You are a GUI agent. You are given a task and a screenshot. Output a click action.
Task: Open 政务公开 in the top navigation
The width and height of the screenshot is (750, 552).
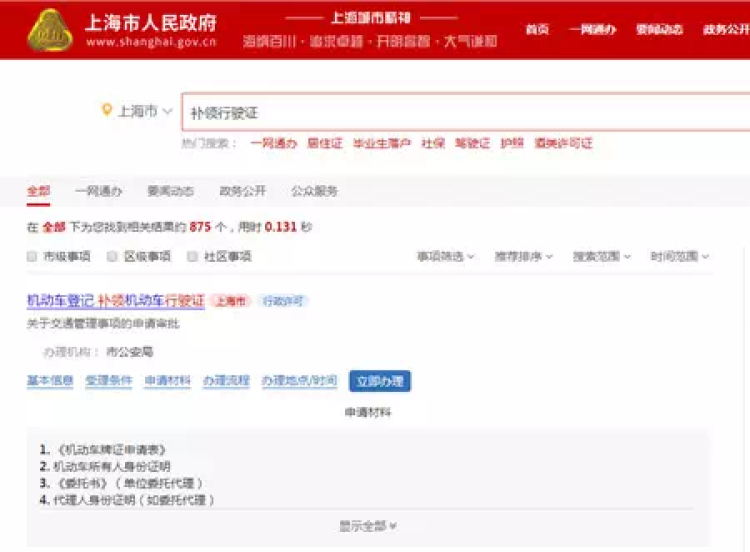pyautogui.click(x=726, y=30)
